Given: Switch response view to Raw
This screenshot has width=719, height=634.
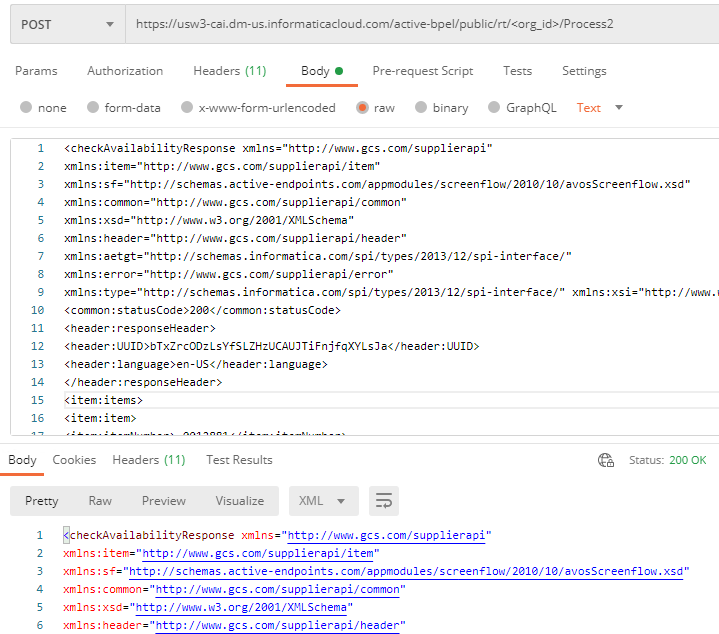Looking at the screenshot, I should (100, 501).
